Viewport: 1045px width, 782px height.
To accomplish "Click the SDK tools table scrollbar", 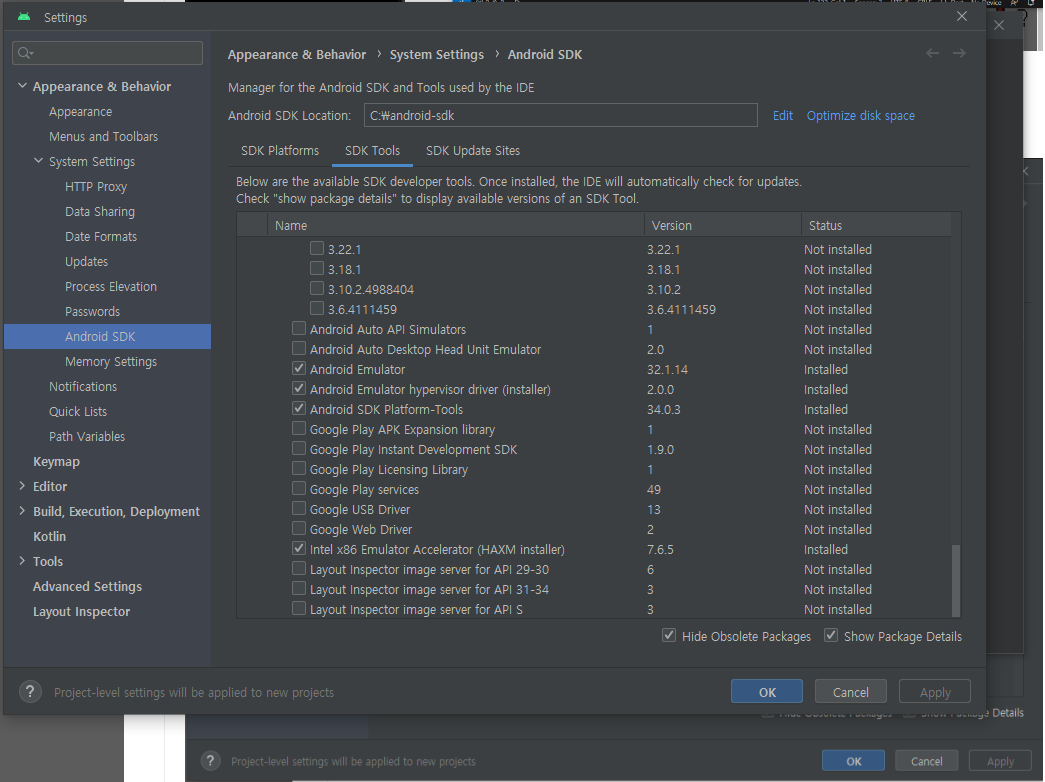I will pos(956,580).
